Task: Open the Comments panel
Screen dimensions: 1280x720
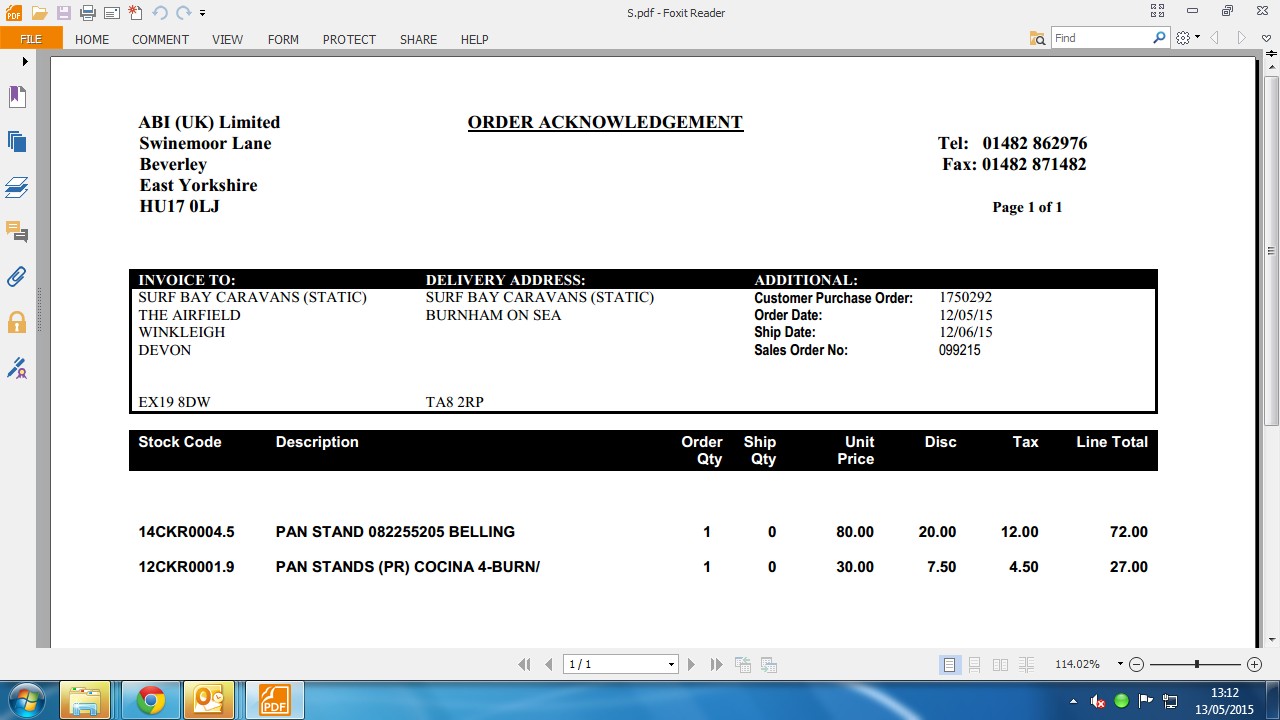Action: tap(17, 232)
